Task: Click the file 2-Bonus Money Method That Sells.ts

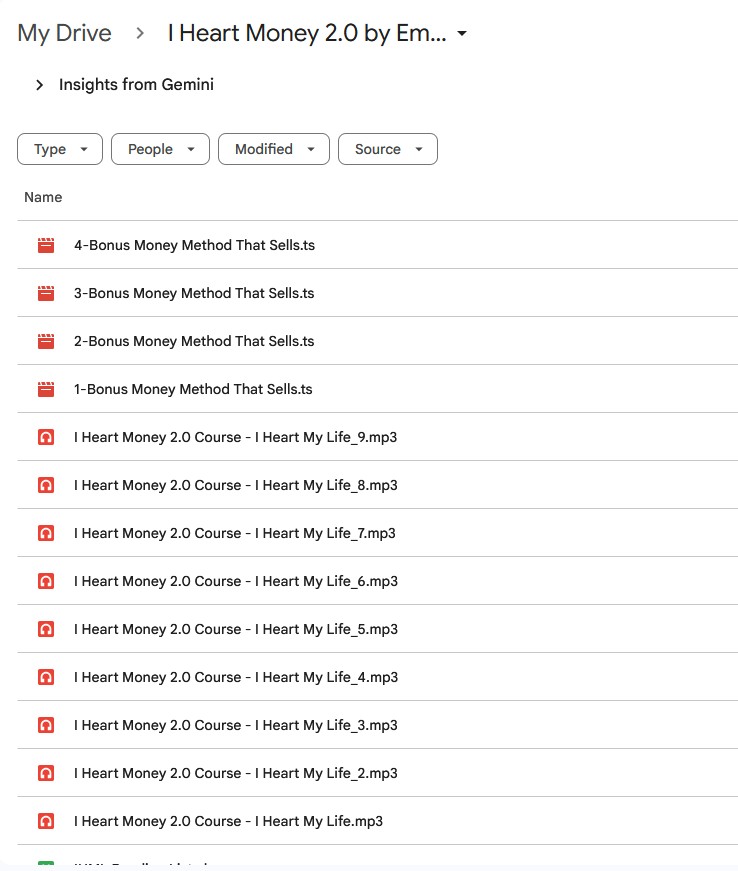Action: (194, 341)
